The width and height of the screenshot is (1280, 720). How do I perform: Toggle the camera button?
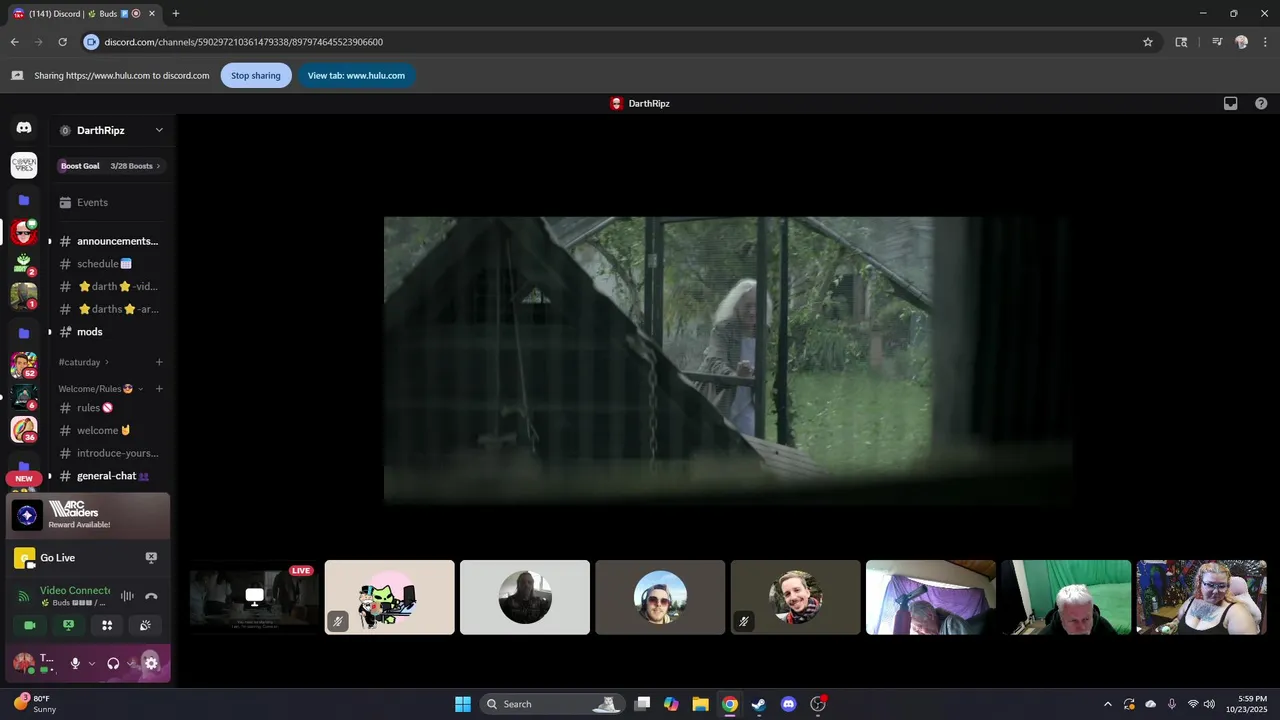coord(30,625)
